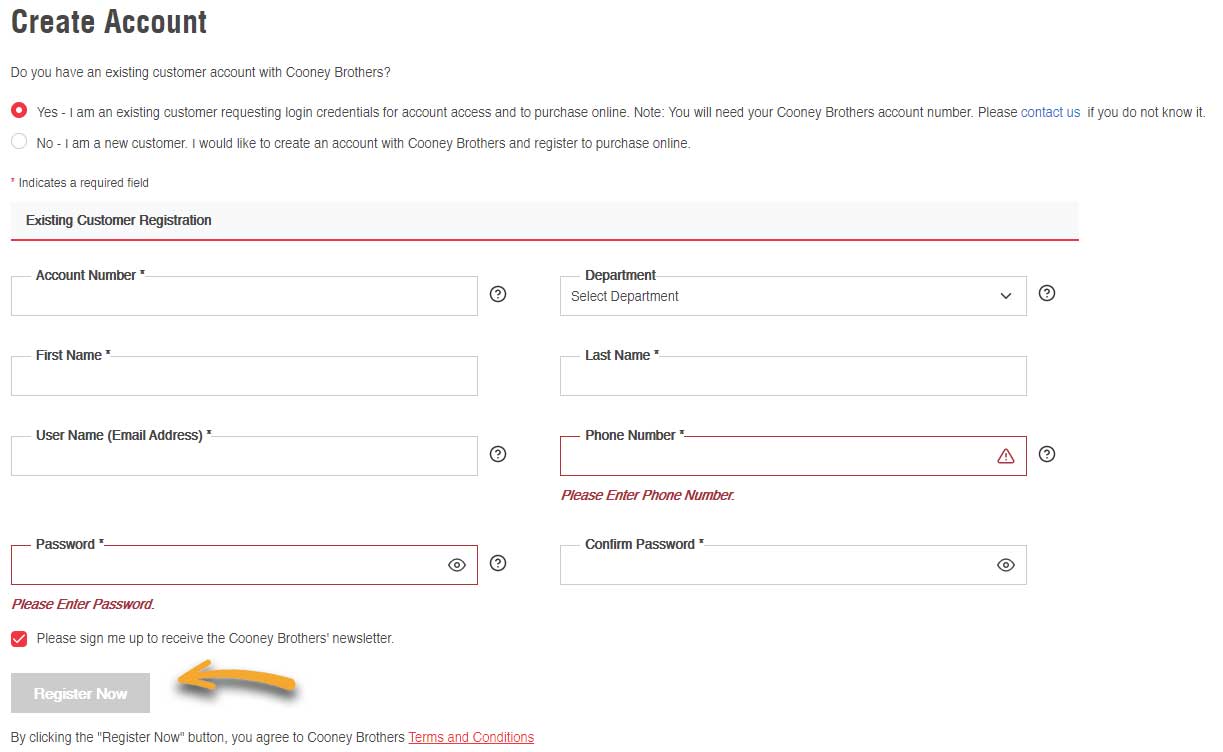This screenshot has width=1223, height=752.
Task: Focus the Last Name input box
Action: 793,375
